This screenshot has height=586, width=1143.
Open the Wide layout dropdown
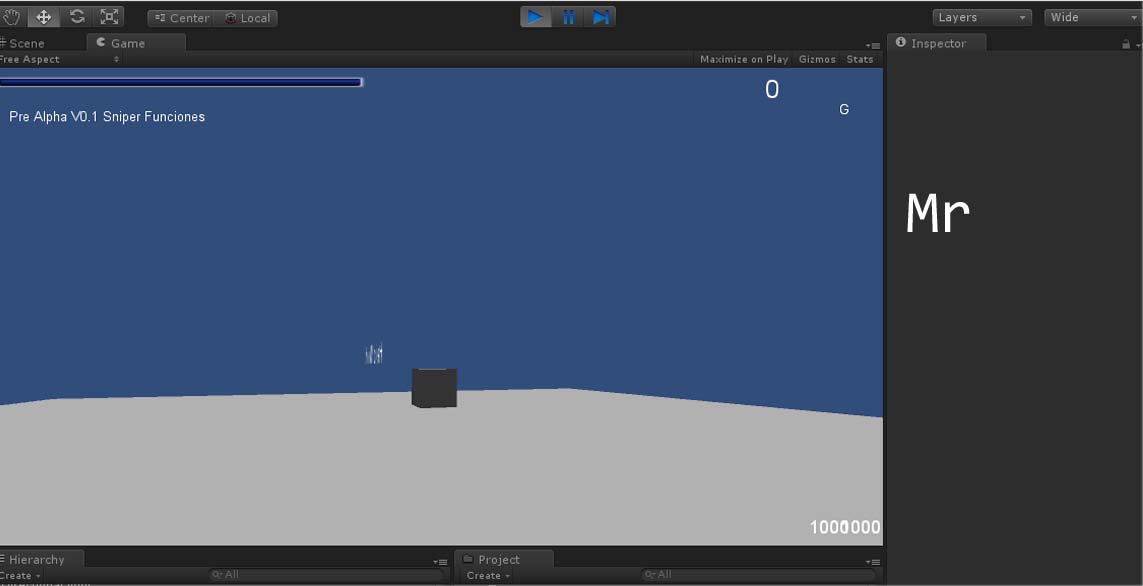(x=1090, y=17)
